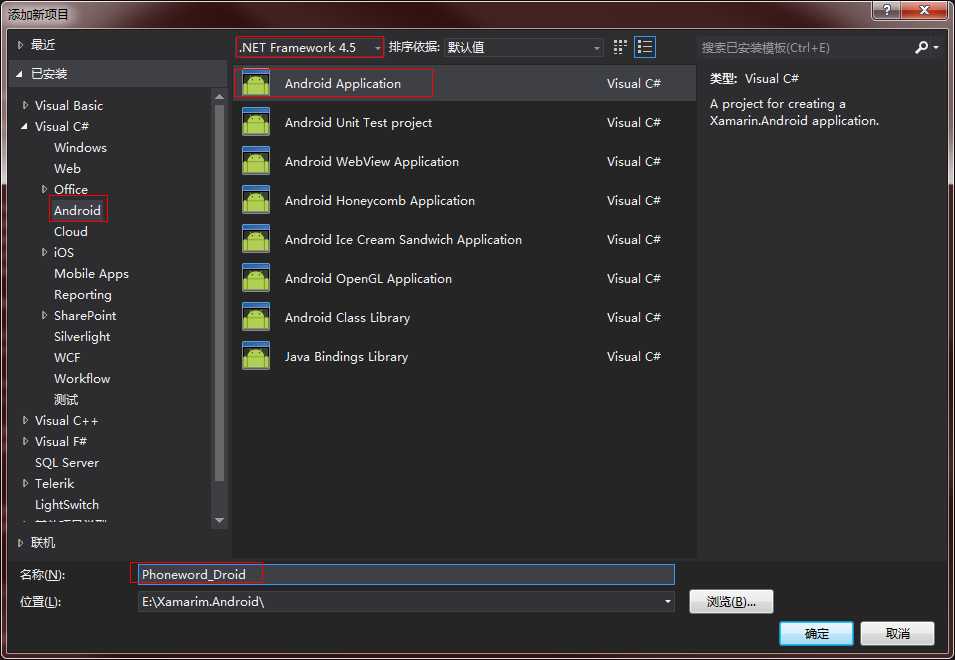Select the Silverlight category
This screenshot has height=660, width=955.
[x=82, y=337]
